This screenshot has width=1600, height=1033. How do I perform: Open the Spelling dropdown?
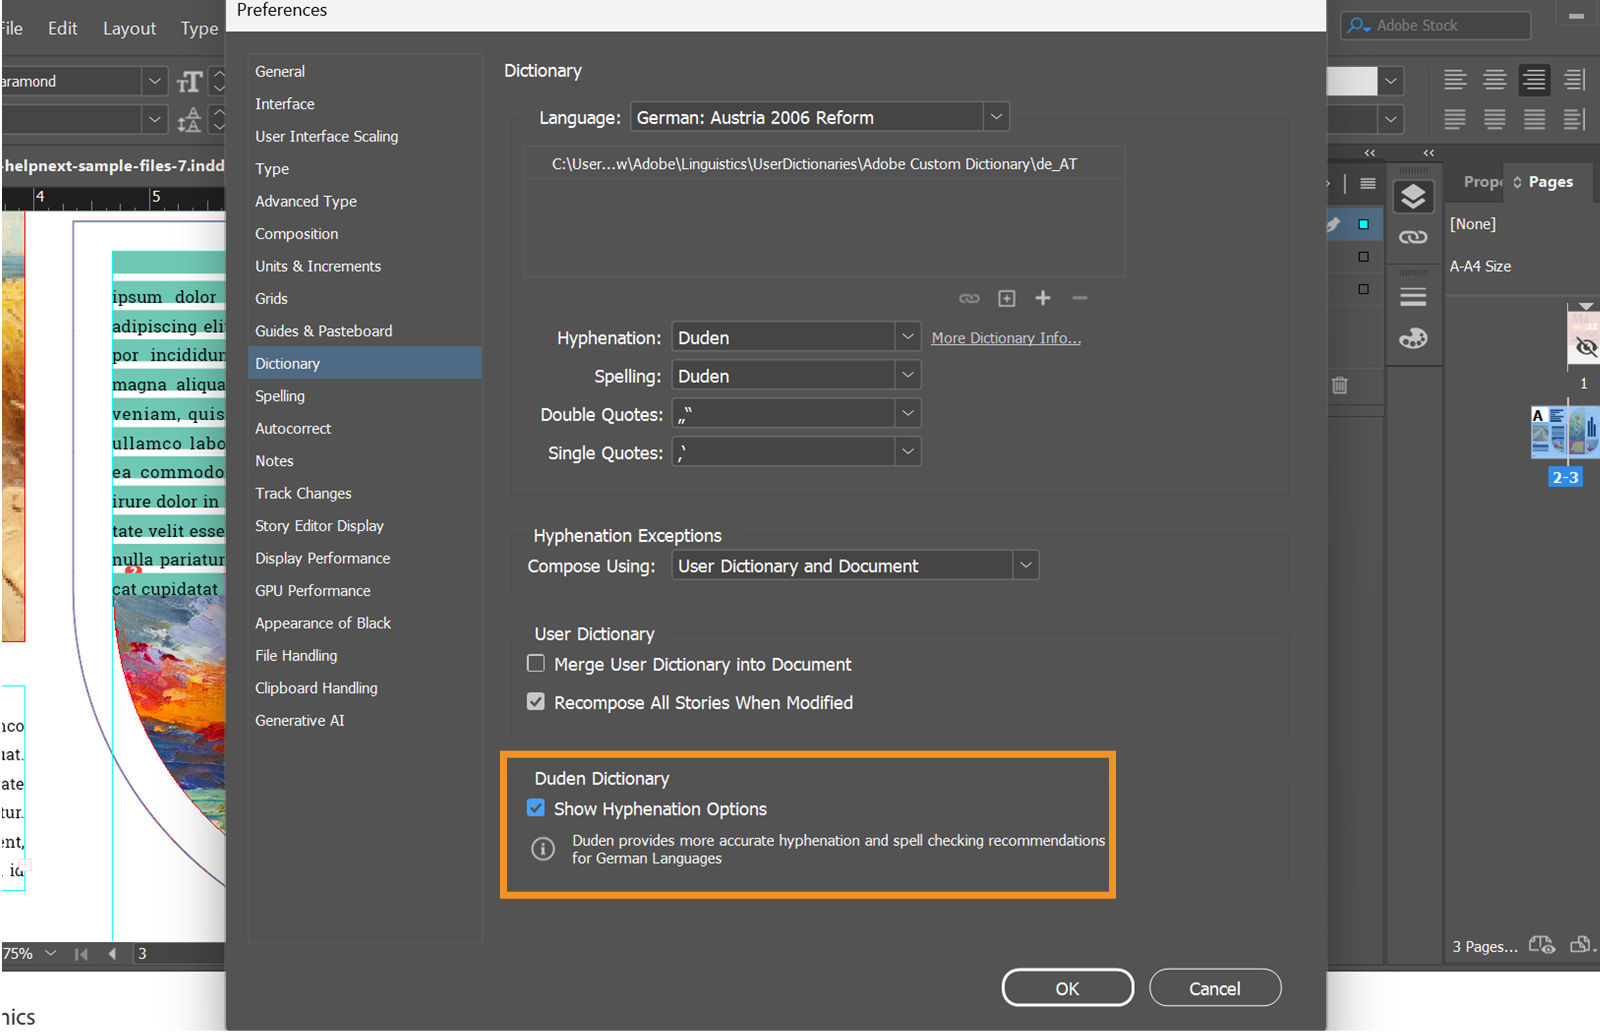pyautogui.click(x=796, y=375)
